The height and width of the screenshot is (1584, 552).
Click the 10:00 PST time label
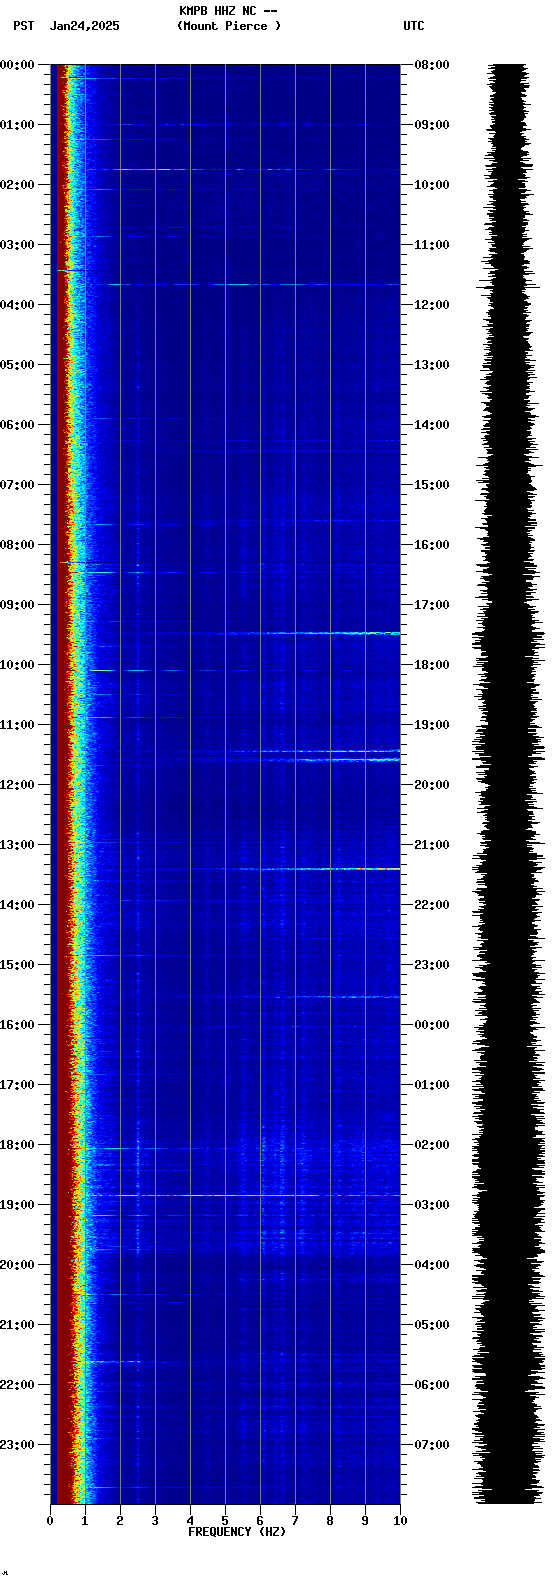[x=17, y=665]
